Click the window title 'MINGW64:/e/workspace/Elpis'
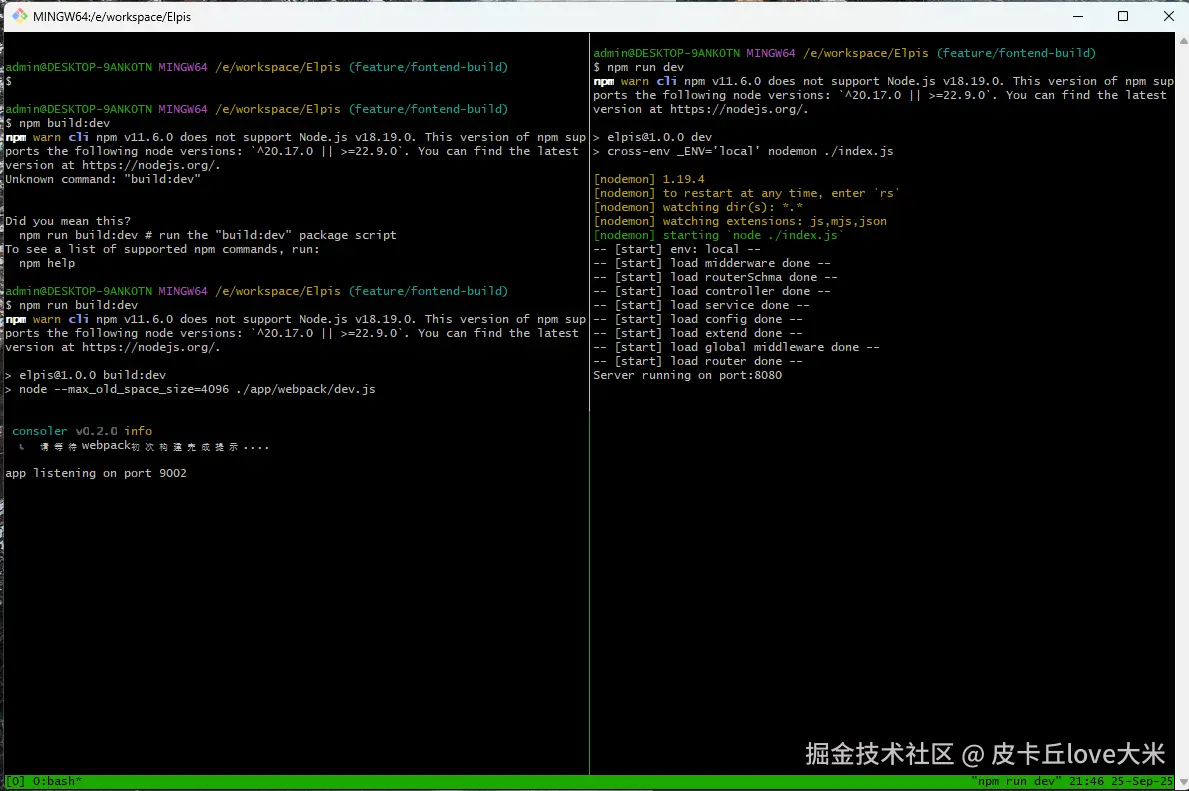 click(112, 17)
